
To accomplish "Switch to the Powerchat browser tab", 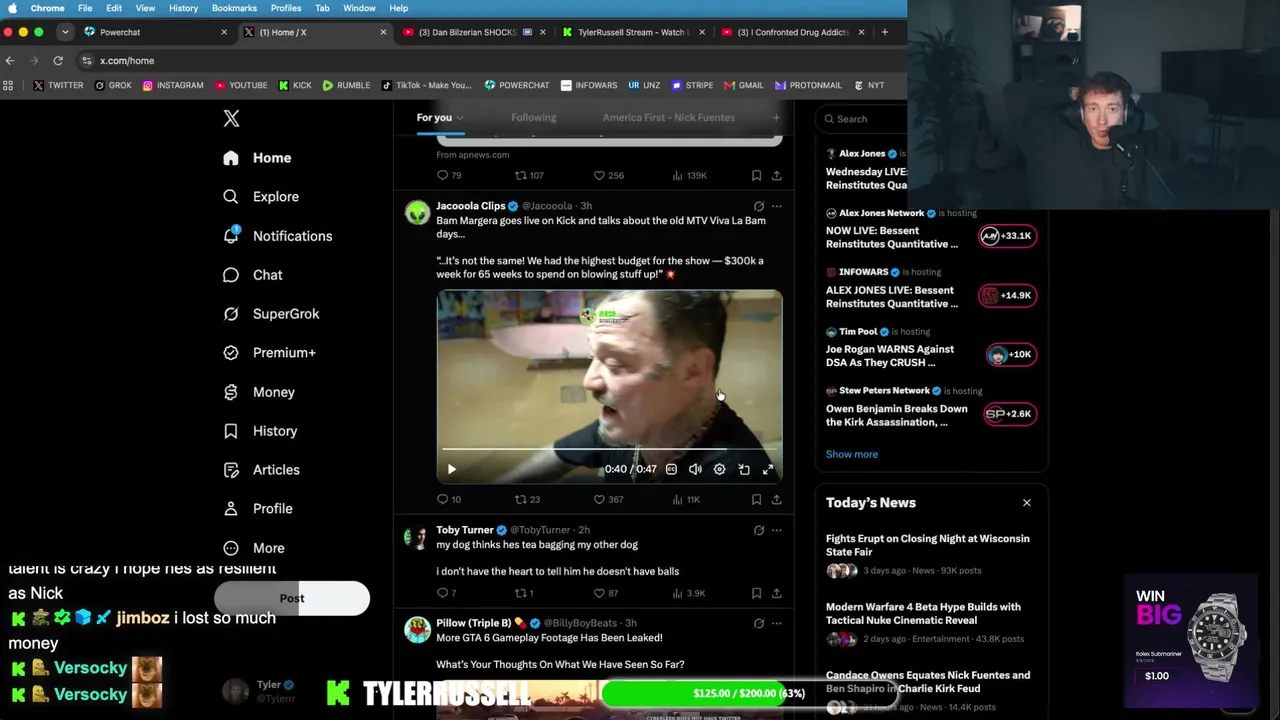I will point(155,32).
